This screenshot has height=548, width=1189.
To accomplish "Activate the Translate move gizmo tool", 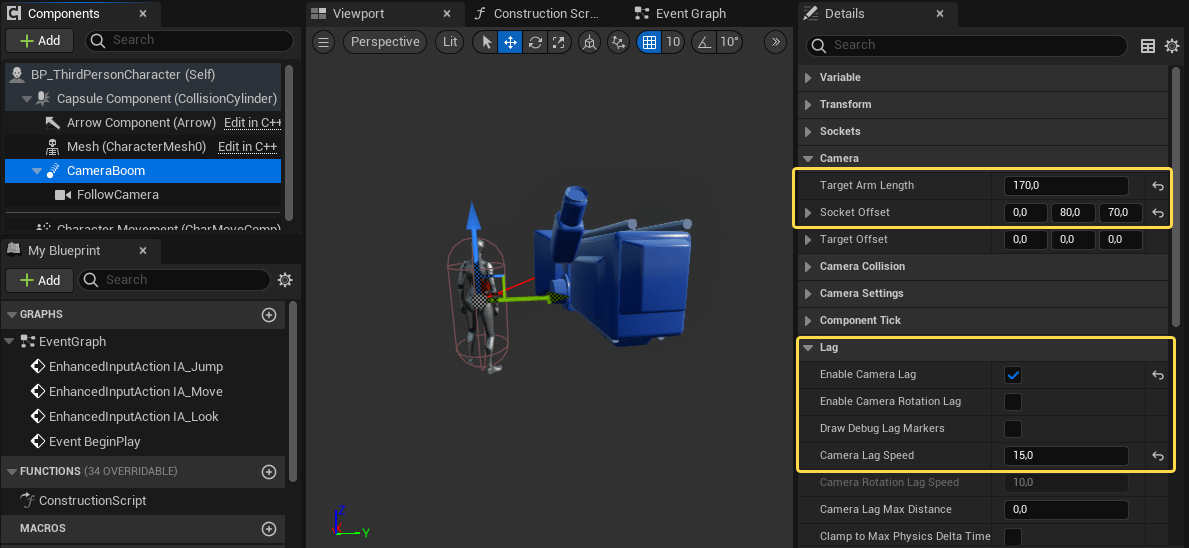I will tap(510, 42).
